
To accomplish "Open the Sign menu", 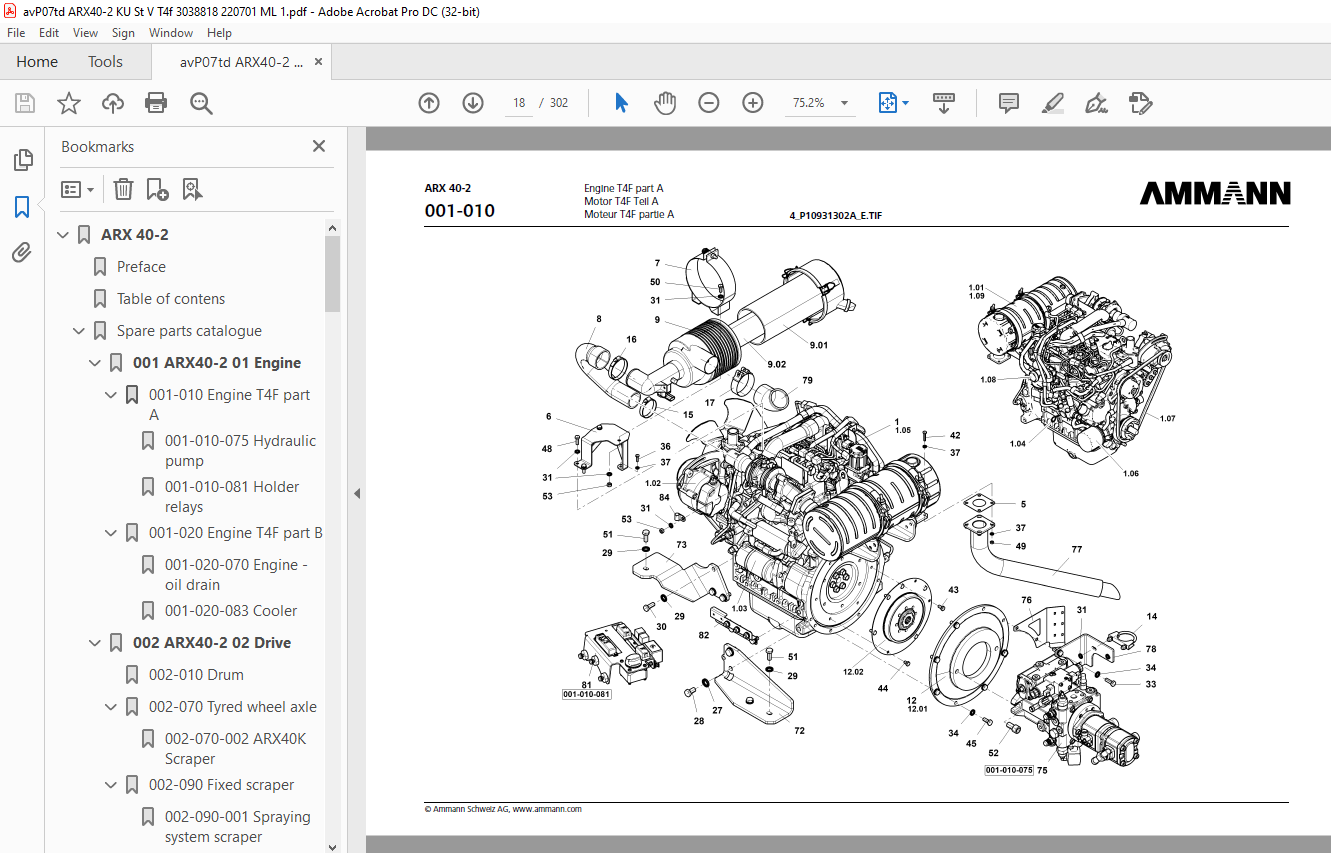I will point(123,33).
